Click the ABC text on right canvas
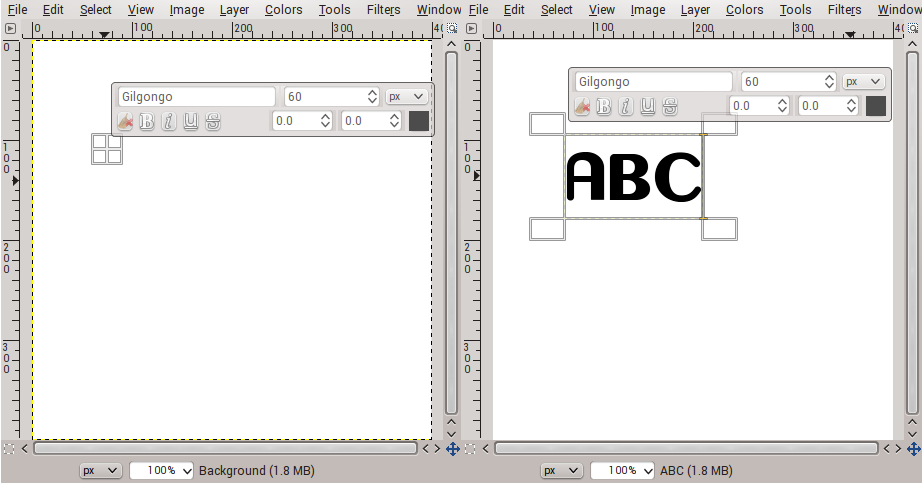 click(634, 176)
